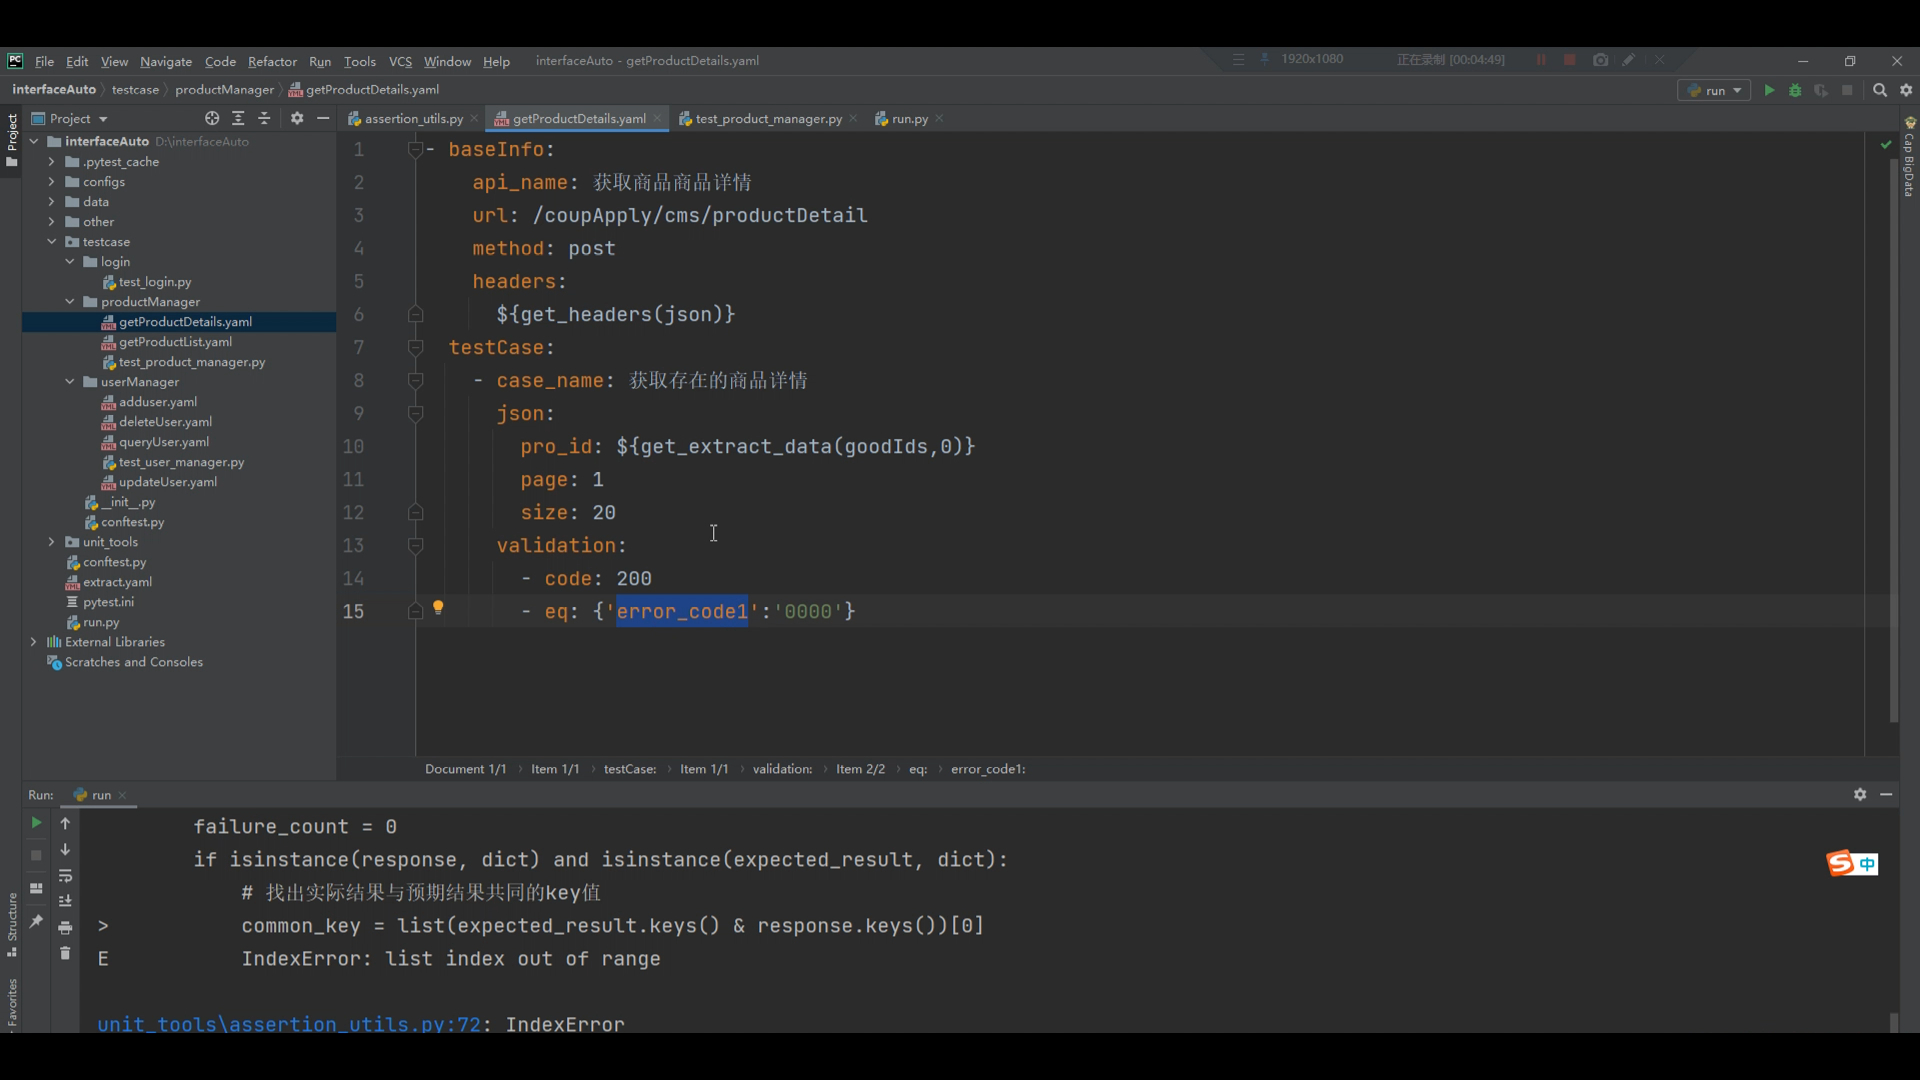Click the green Run button in the toolbar
The width and height of the screenshot is (1920, 1080).
click(1769, 90)
